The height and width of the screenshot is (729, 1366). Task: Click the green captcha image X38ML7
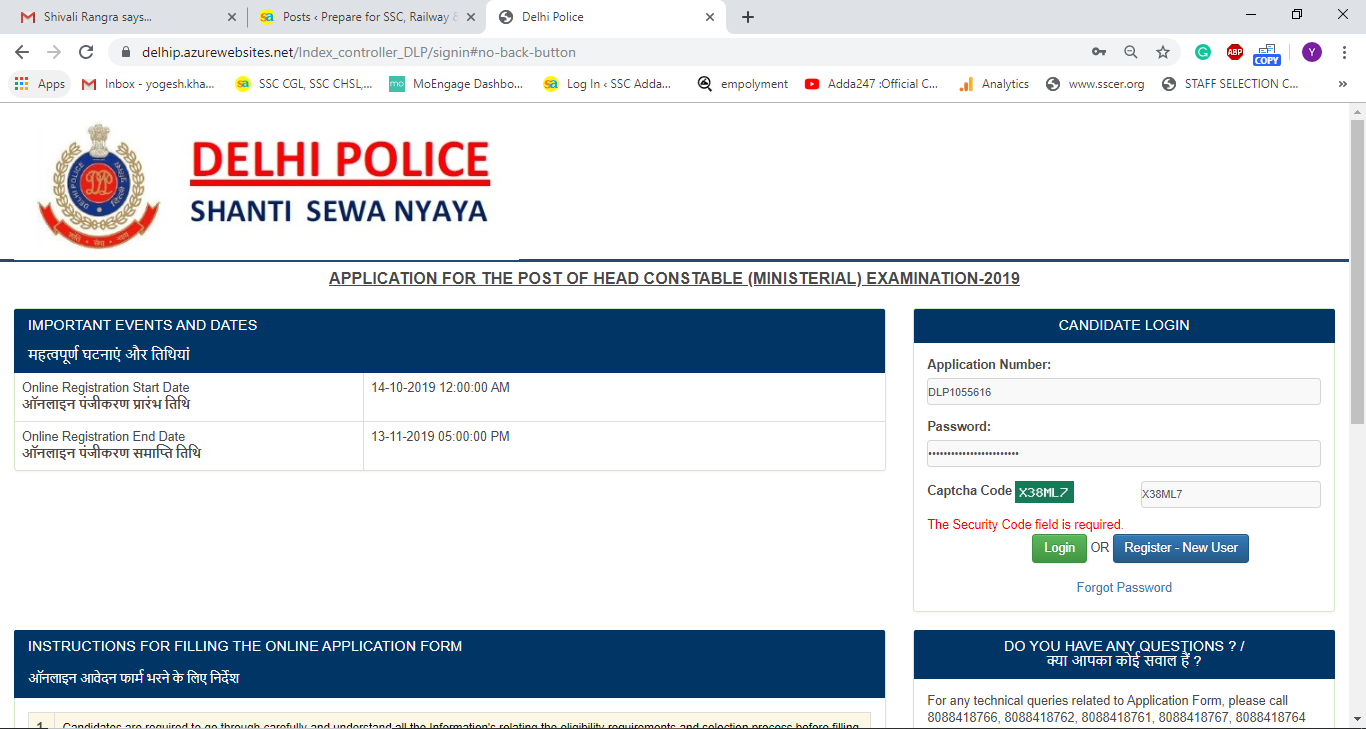[1044, 492]
